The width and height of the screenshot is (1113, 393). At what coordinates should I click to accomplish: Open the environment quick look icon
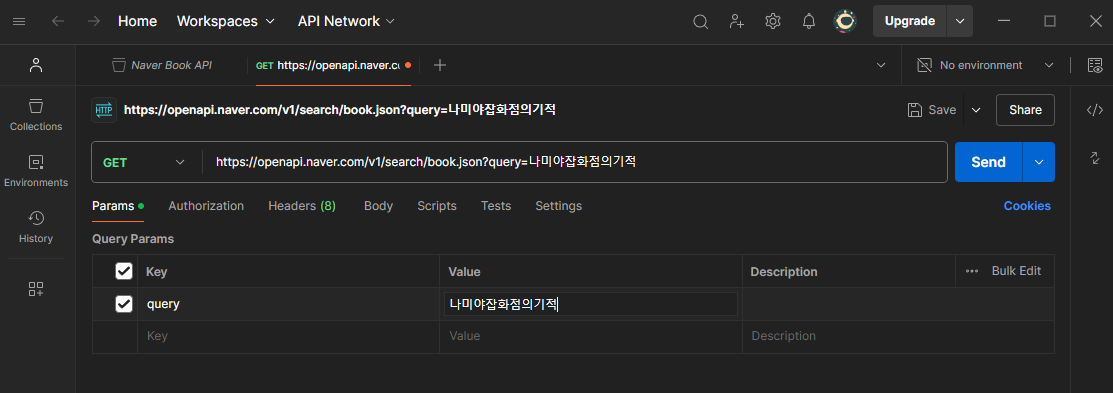click(x=1095, y=65)
